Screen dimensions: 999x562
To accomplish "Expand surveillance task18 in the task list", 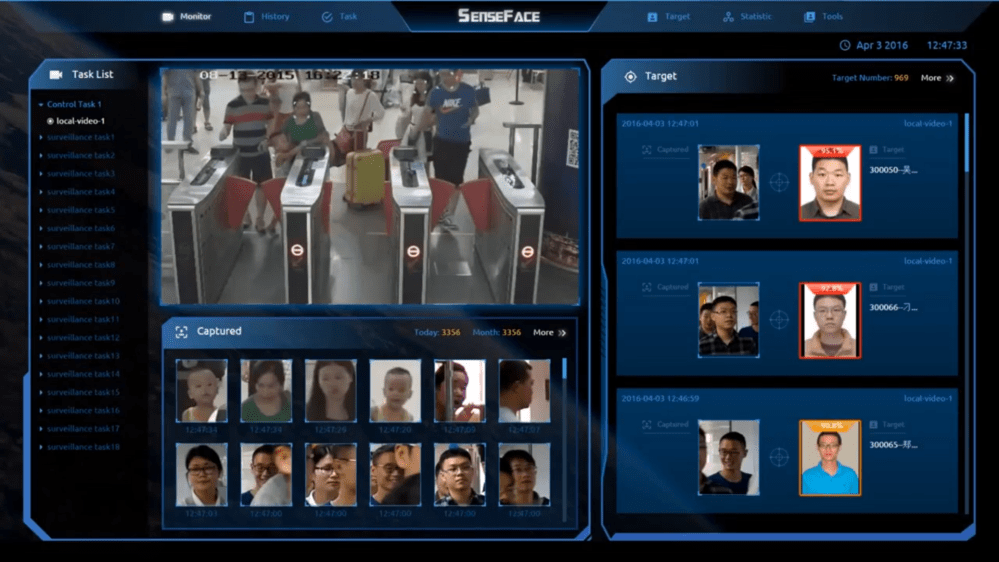I will [x=41, y=447].
